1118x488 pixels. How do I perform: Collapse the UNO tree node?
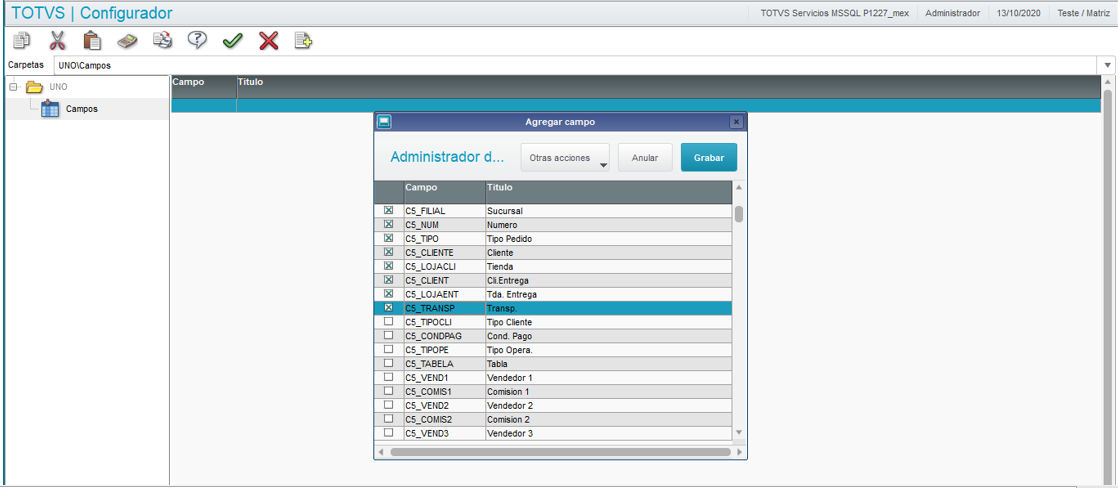[x=14, y=87]
